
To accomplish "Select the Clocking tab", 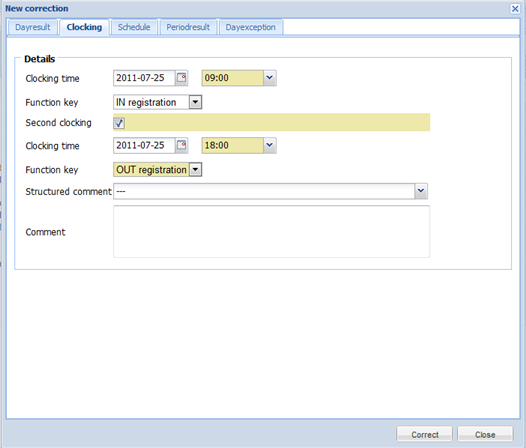I will coord(84,27).
